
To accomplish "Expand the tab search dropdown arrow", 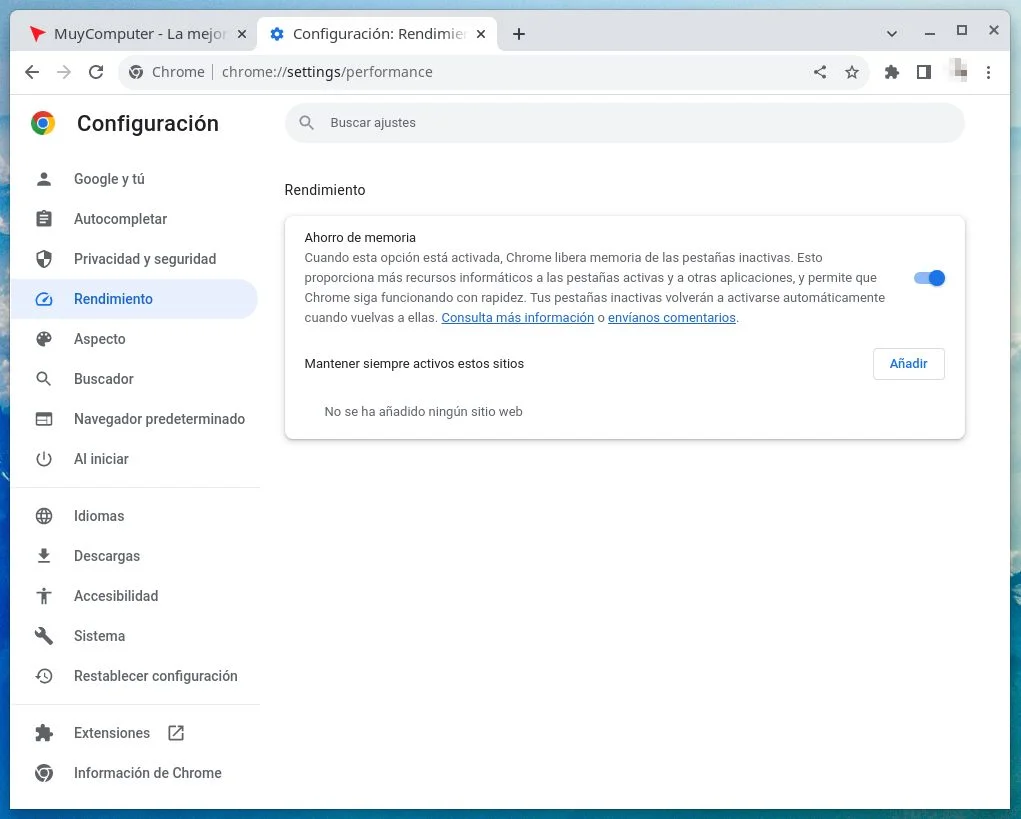I will 892,34.
